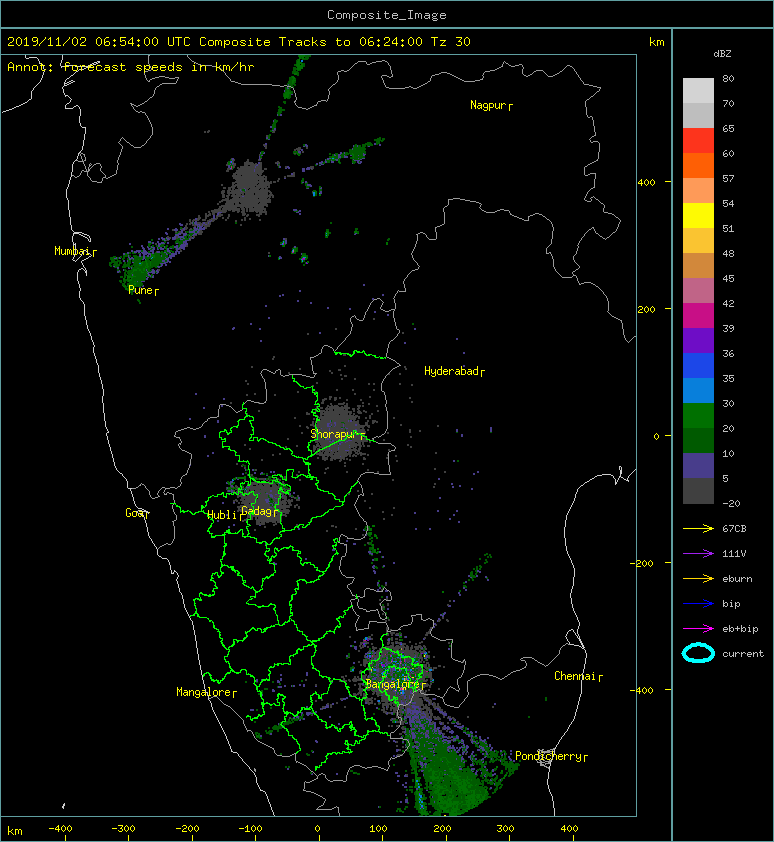Screen dimensions: 774x842
Task: Click the 'Pune' city label
Action: coord(142,291)
